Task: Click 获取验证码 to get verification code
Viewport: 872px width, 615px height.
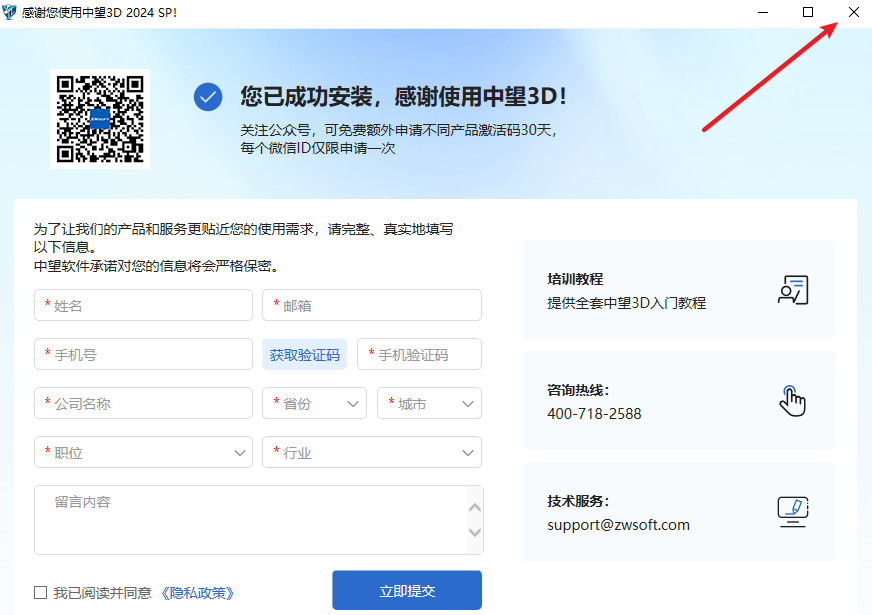Action: tap(305, 354)
